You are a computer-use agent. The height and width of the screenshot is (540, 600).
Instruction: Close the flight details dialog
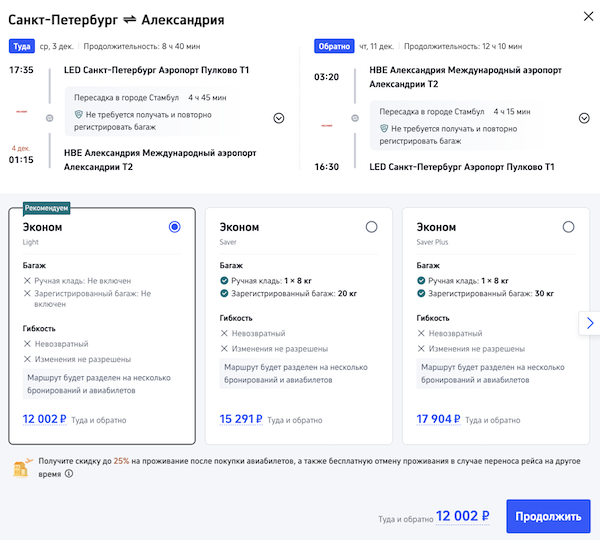[584, 17]
